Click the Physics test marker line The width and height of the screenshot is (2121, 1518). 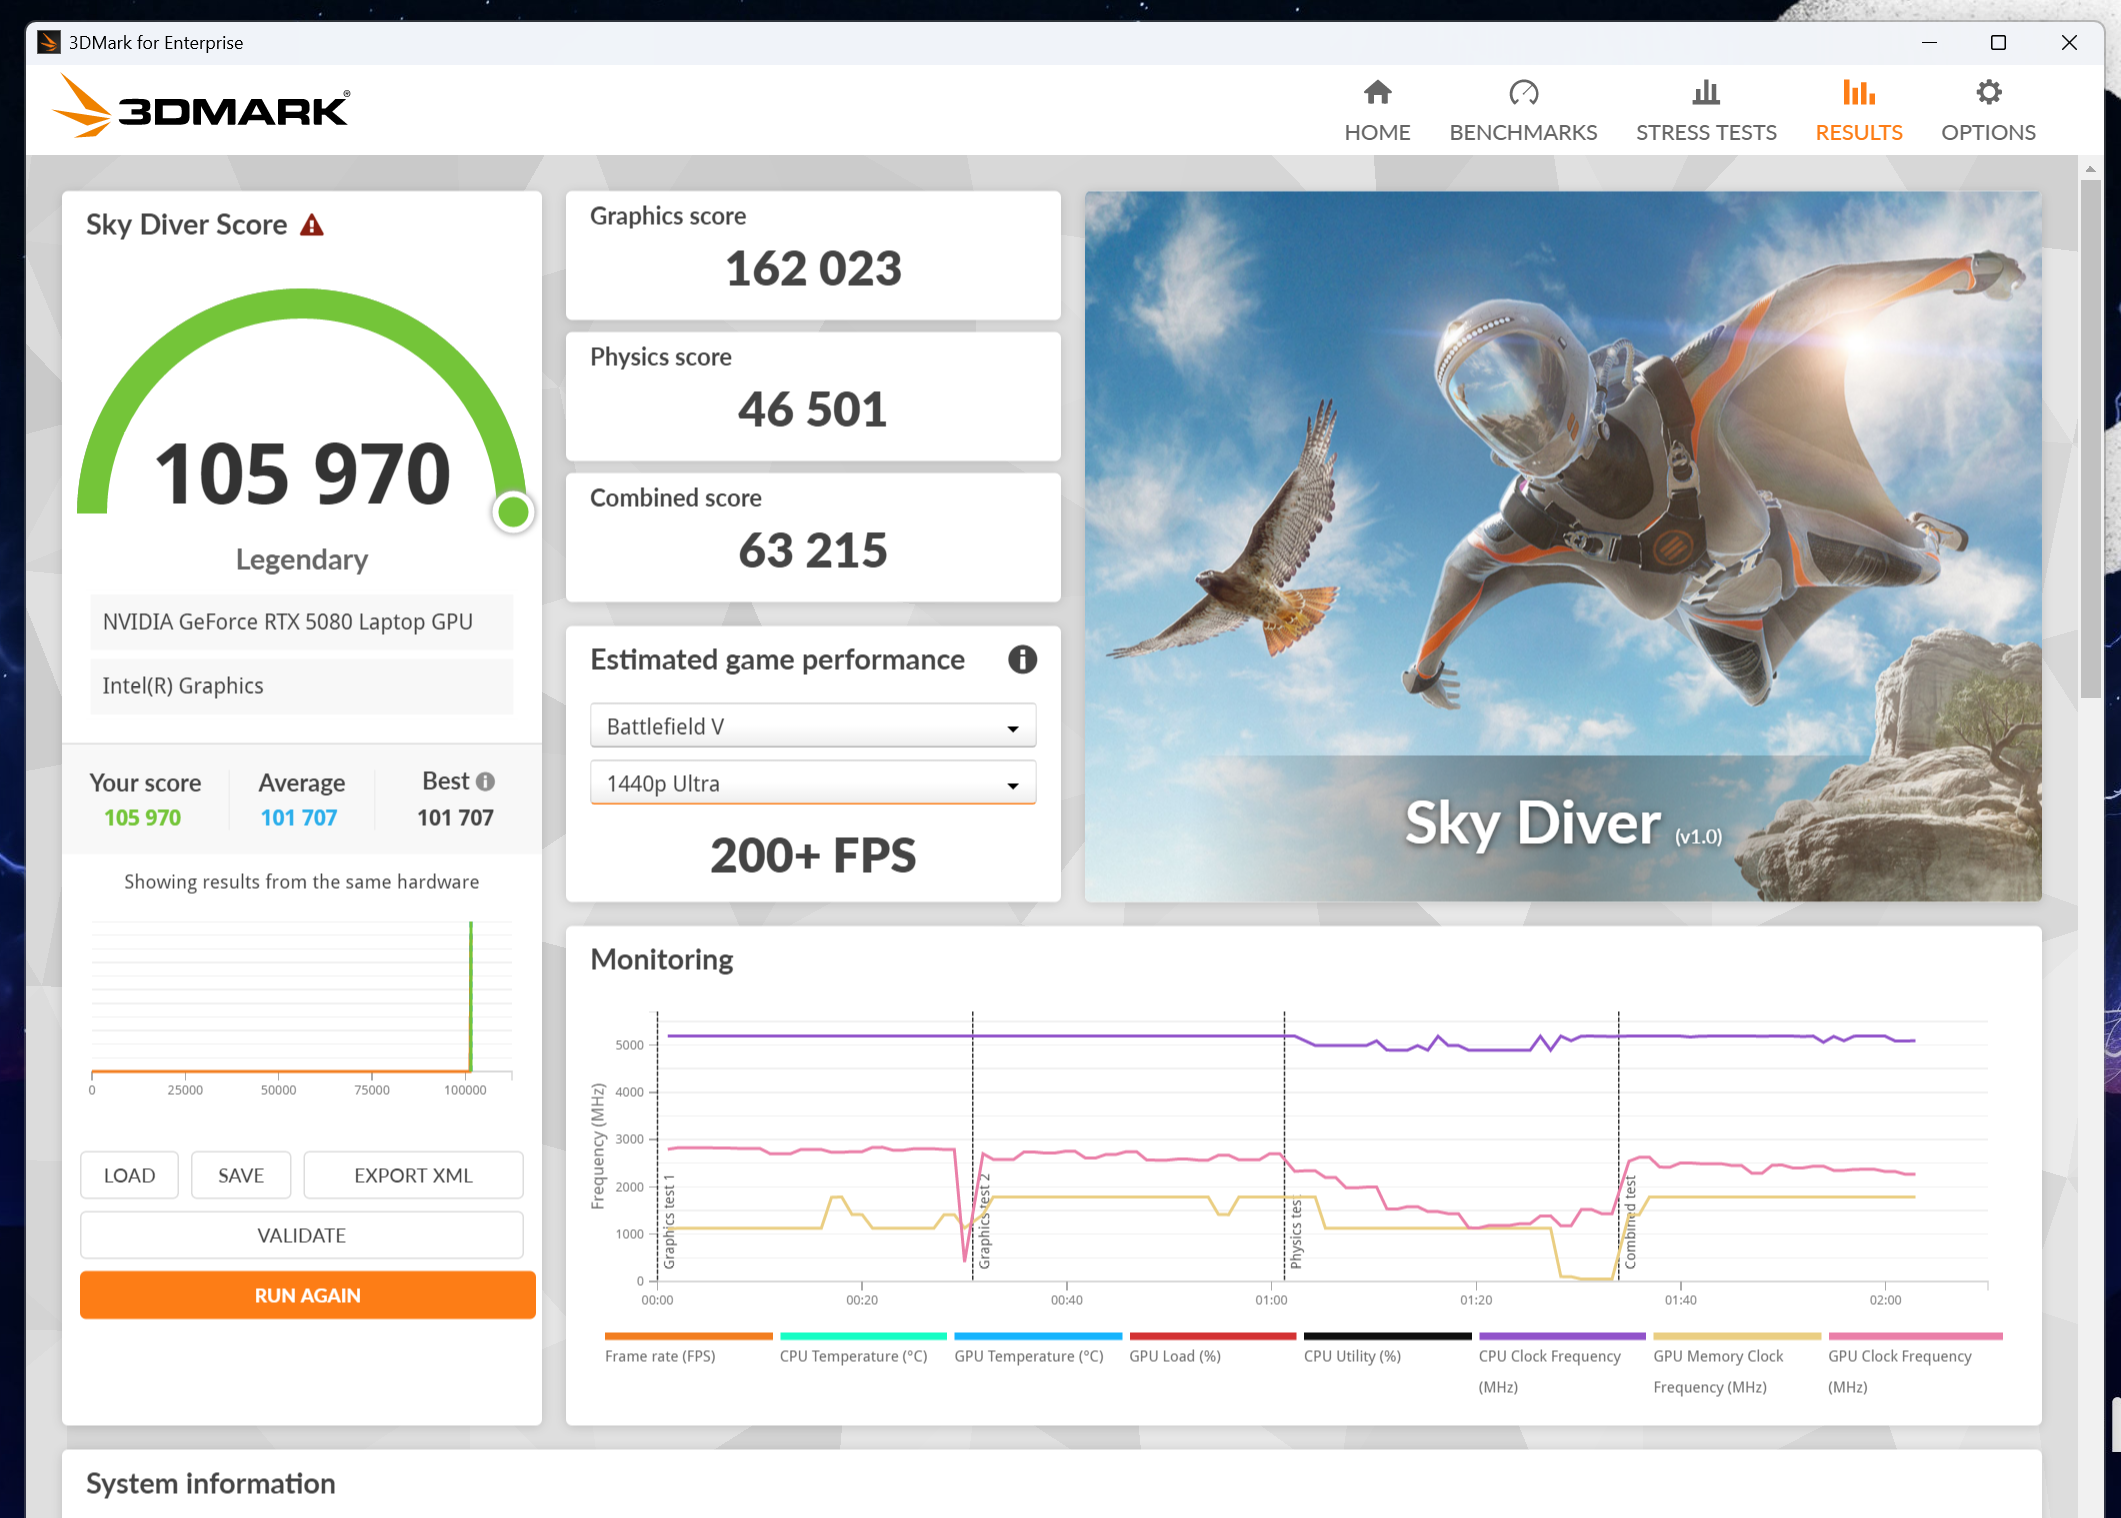(x=1285, y=1146)
